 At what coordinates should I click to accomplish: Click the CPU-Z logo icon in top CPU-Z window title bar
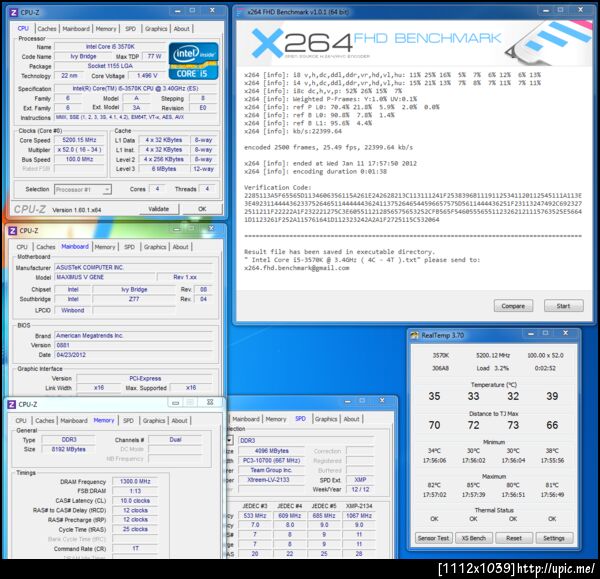(13, 13)
